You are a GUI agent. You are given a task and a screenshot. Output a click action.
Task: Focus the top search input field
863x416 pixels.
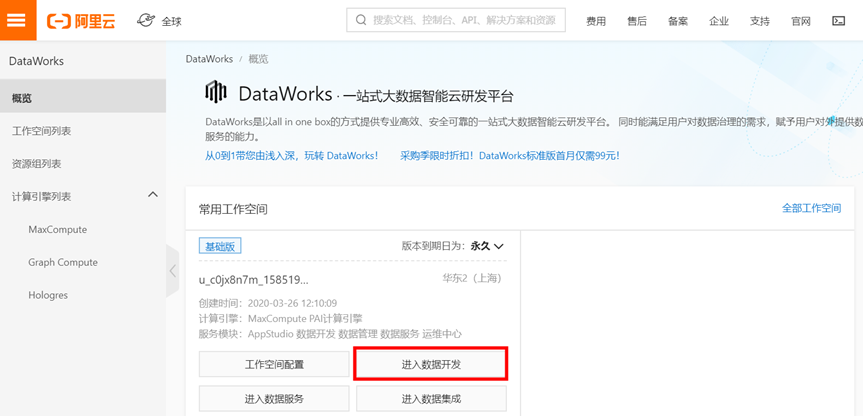click(456, 20)
